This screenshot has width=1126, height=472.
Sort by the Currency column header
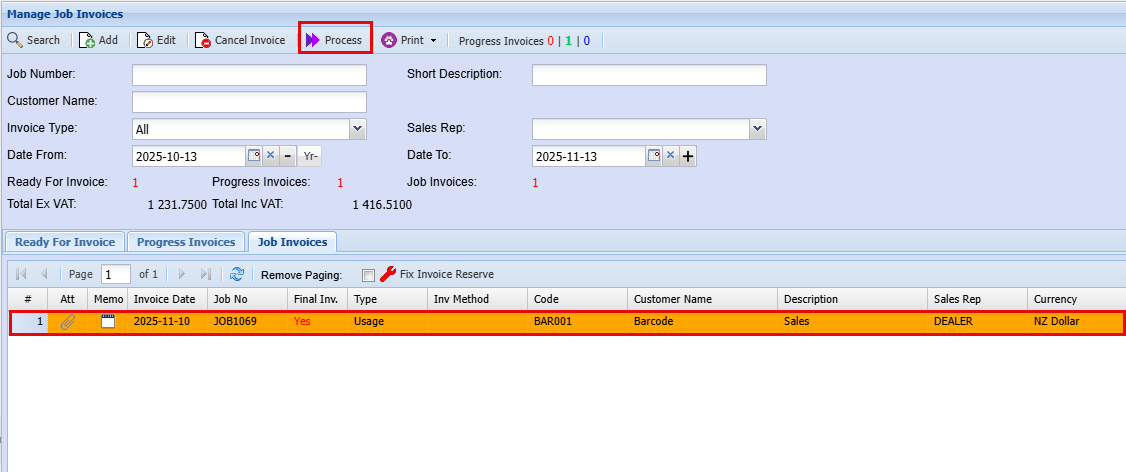click(1076, 299)
